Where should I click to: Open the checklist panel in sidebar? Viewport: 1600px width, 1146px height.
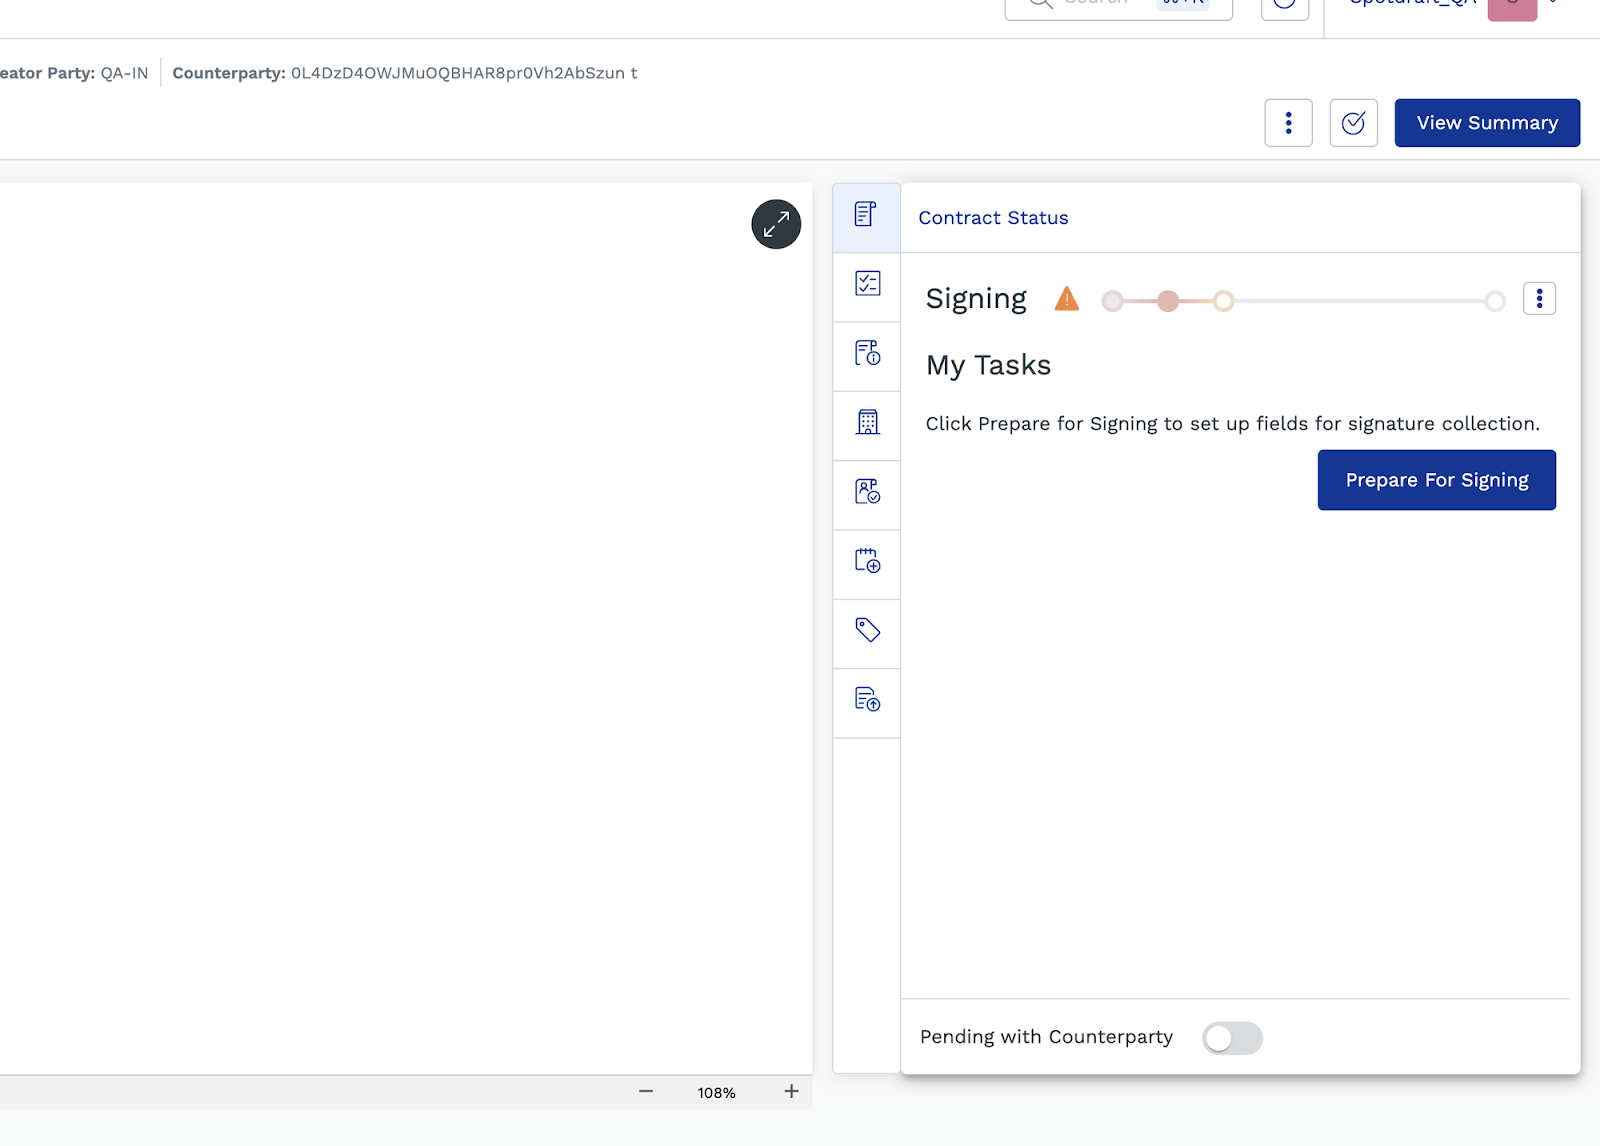(x=867, y=284)
